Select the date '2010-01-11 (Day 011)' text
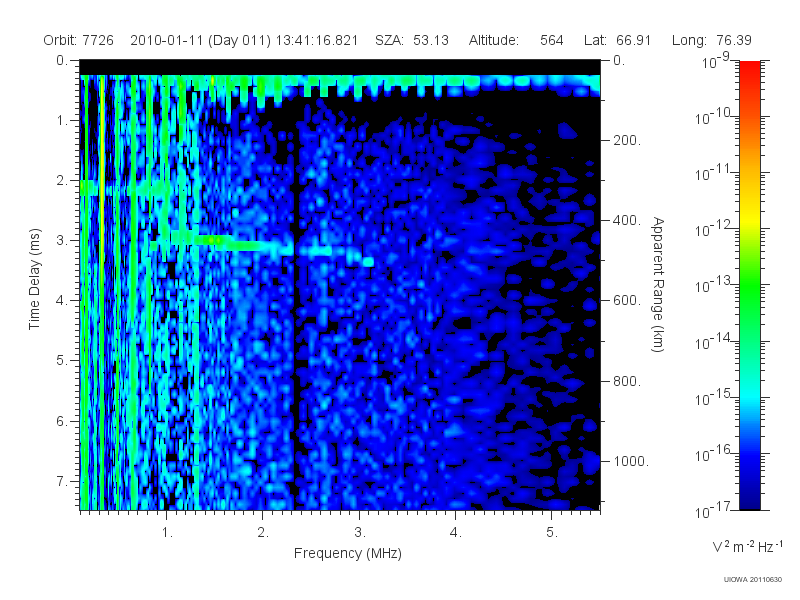The image size is (800, 600). coord(200,40)
